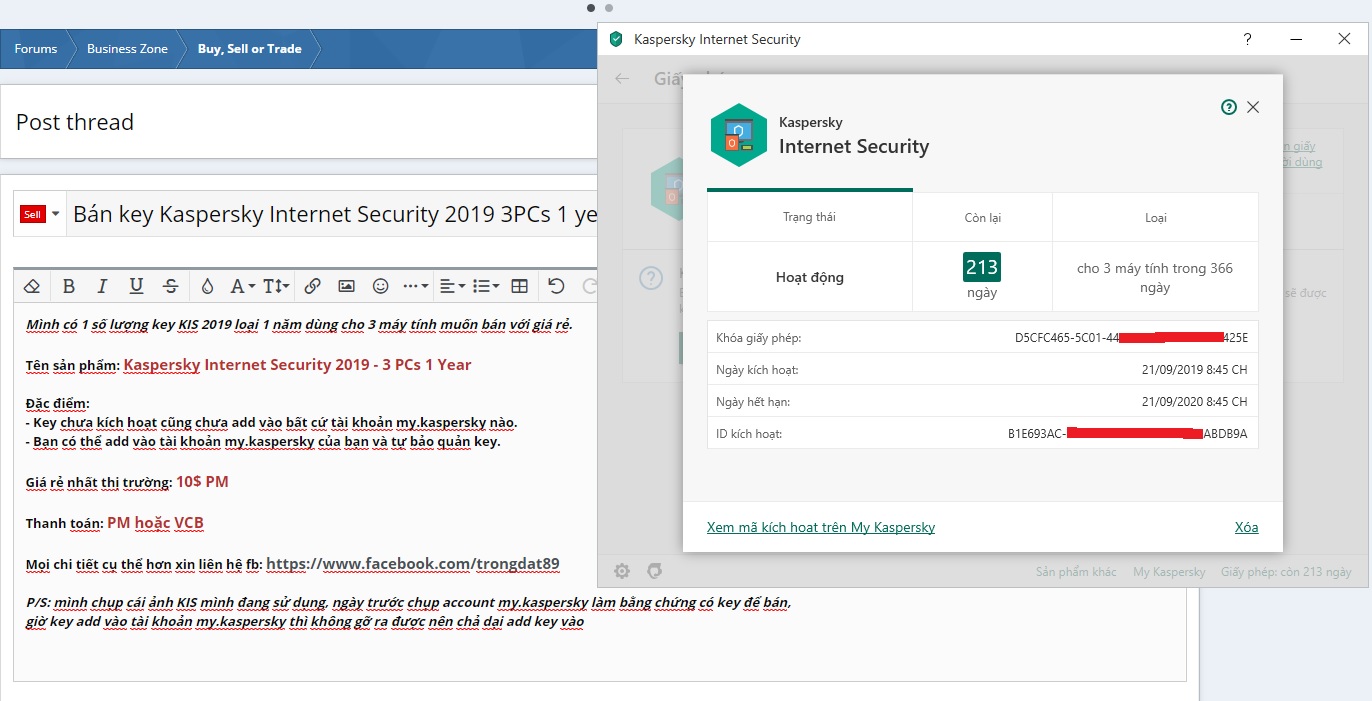Click the insert image icon
The height and width of the screenshot is (701, 1372).
pos(346,286)
